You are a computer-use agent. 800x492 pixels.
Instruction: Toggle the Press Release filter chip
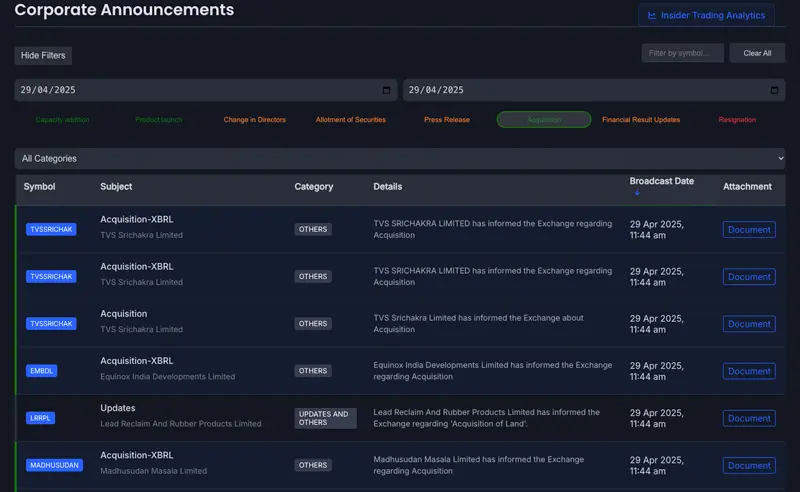447,119
